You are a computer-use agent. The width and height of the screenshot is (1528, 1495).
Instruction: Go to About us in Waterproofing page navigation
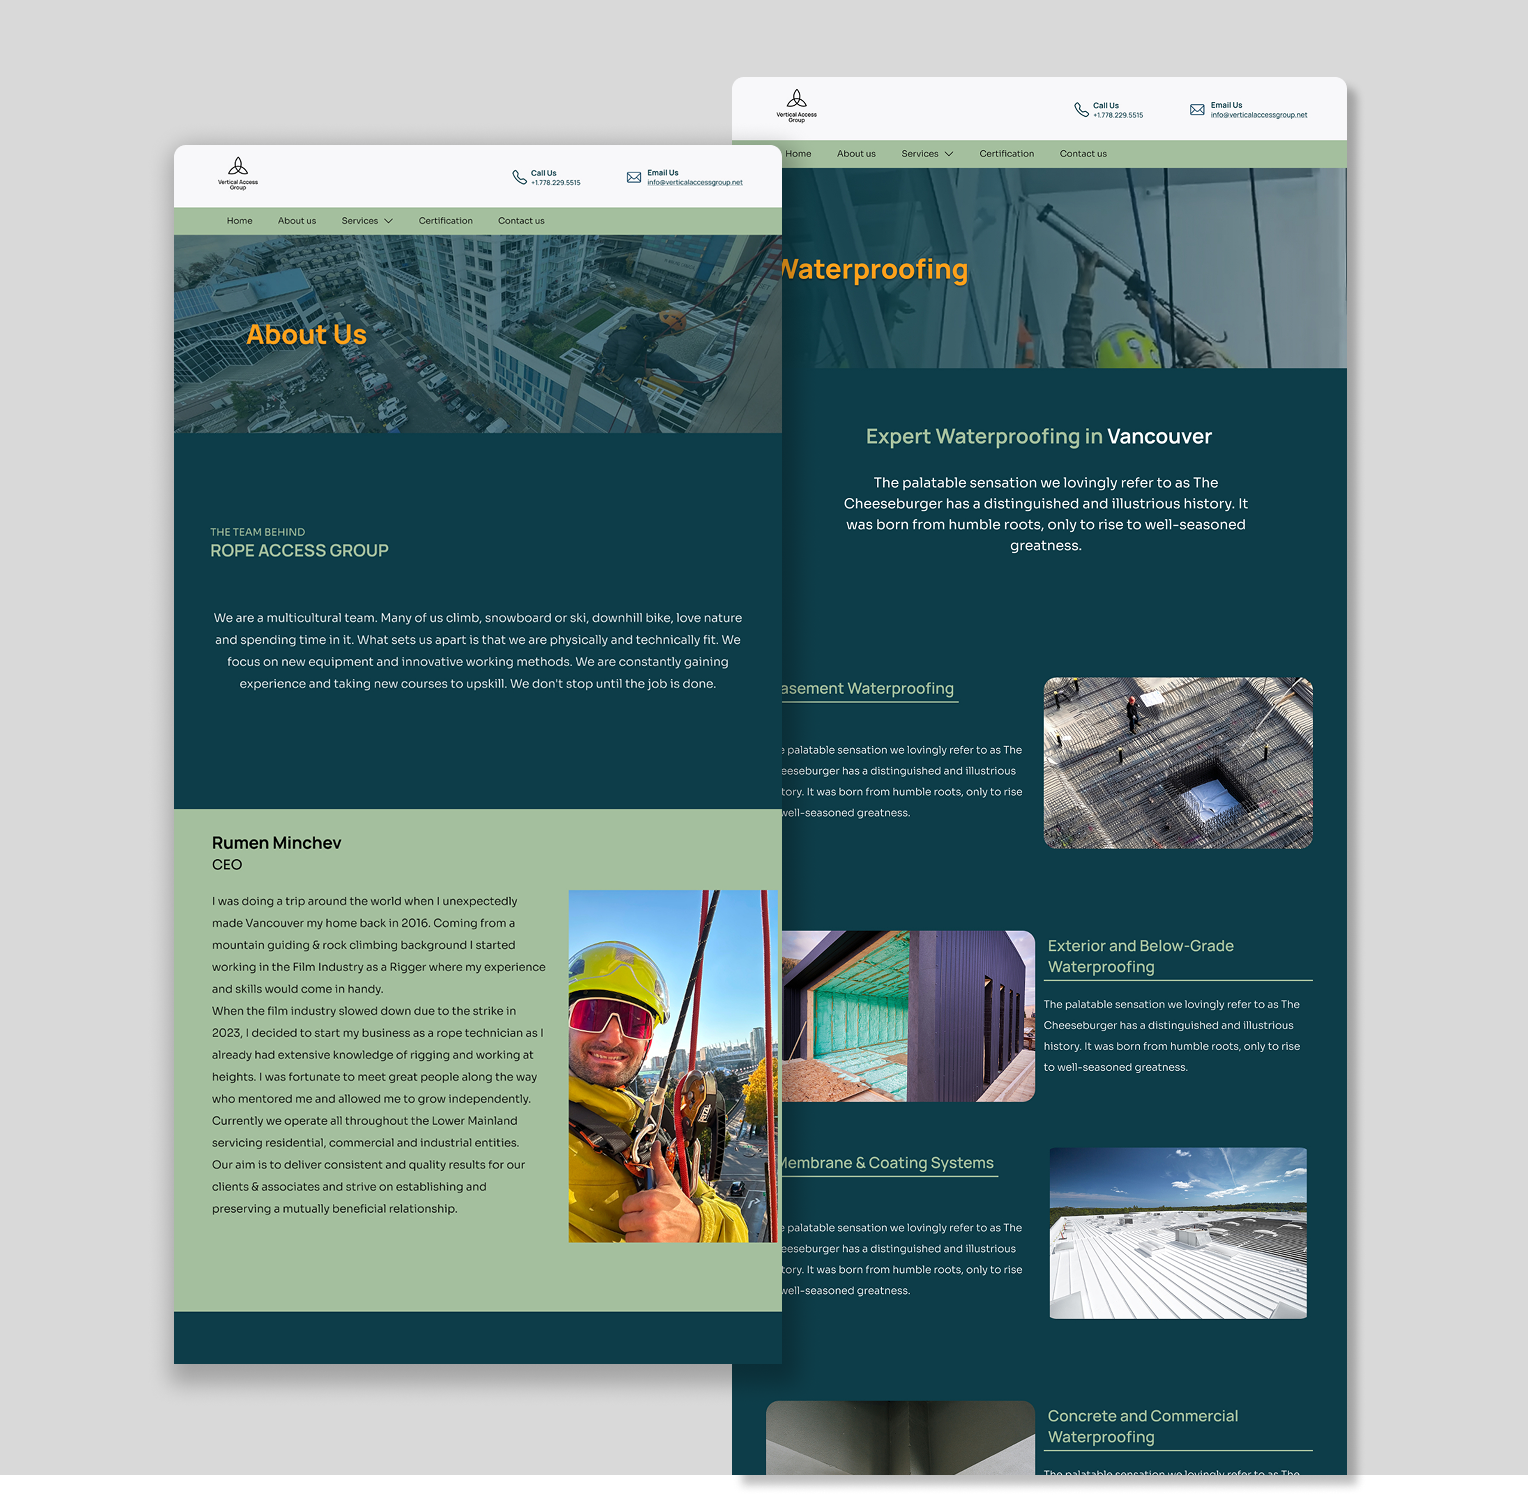[x=856, y=154]
